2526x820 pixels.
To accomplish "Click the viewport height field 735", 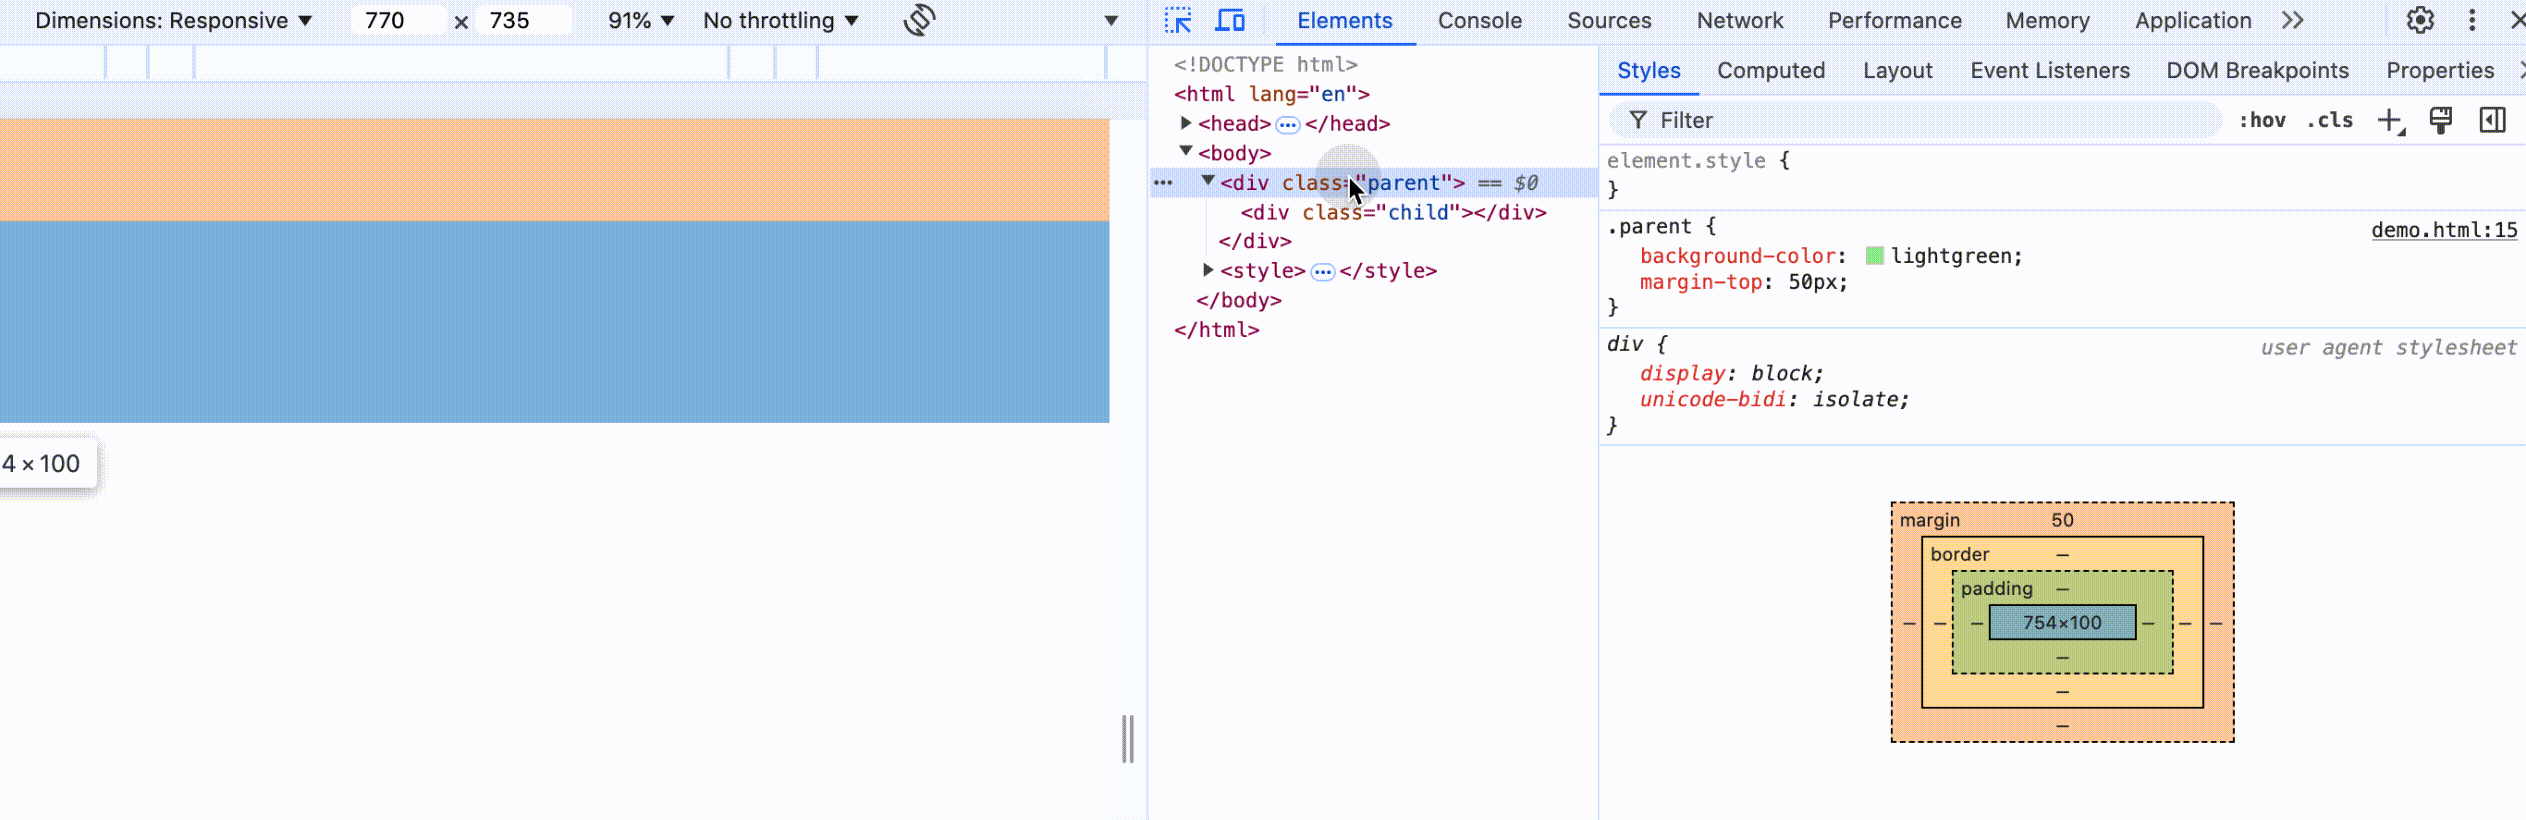I will click(523, 21).
